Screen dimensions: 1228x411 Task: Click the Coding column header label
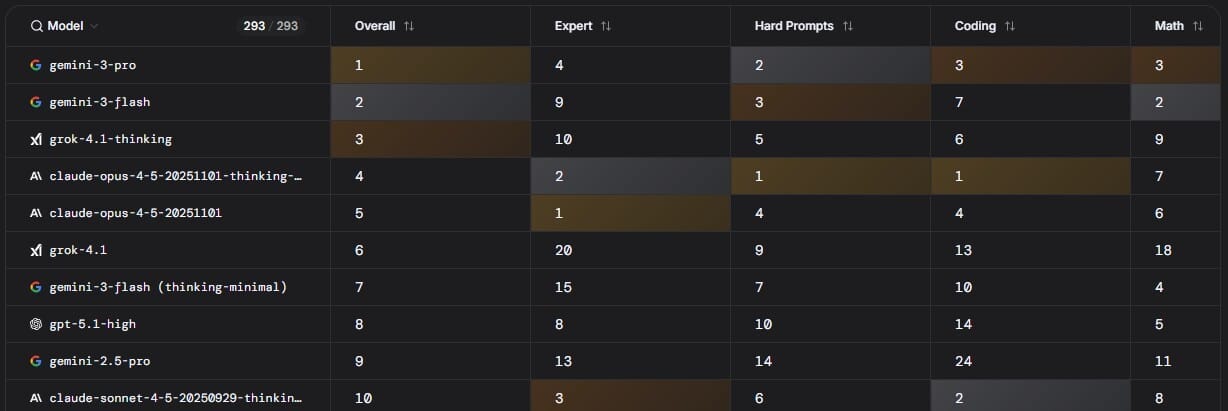(975, 26)
